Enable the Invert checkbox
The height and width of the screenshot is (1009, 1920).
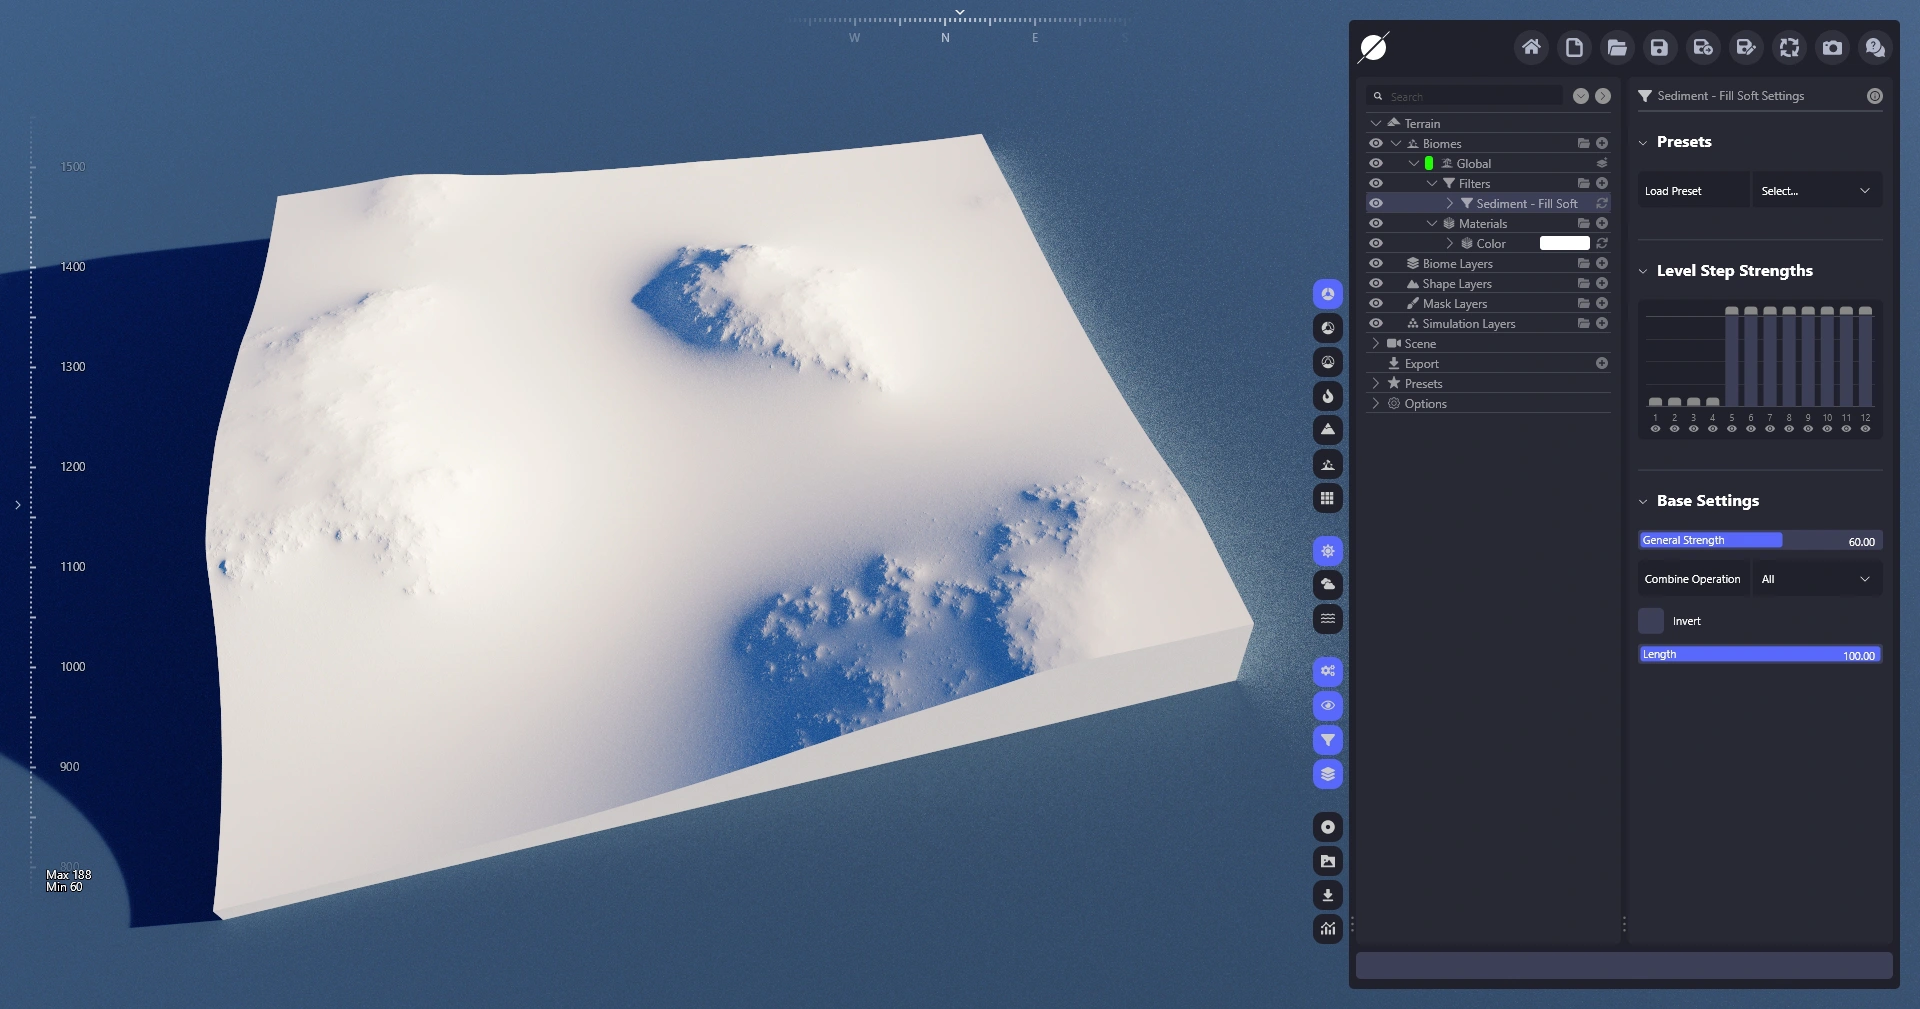1651,621
